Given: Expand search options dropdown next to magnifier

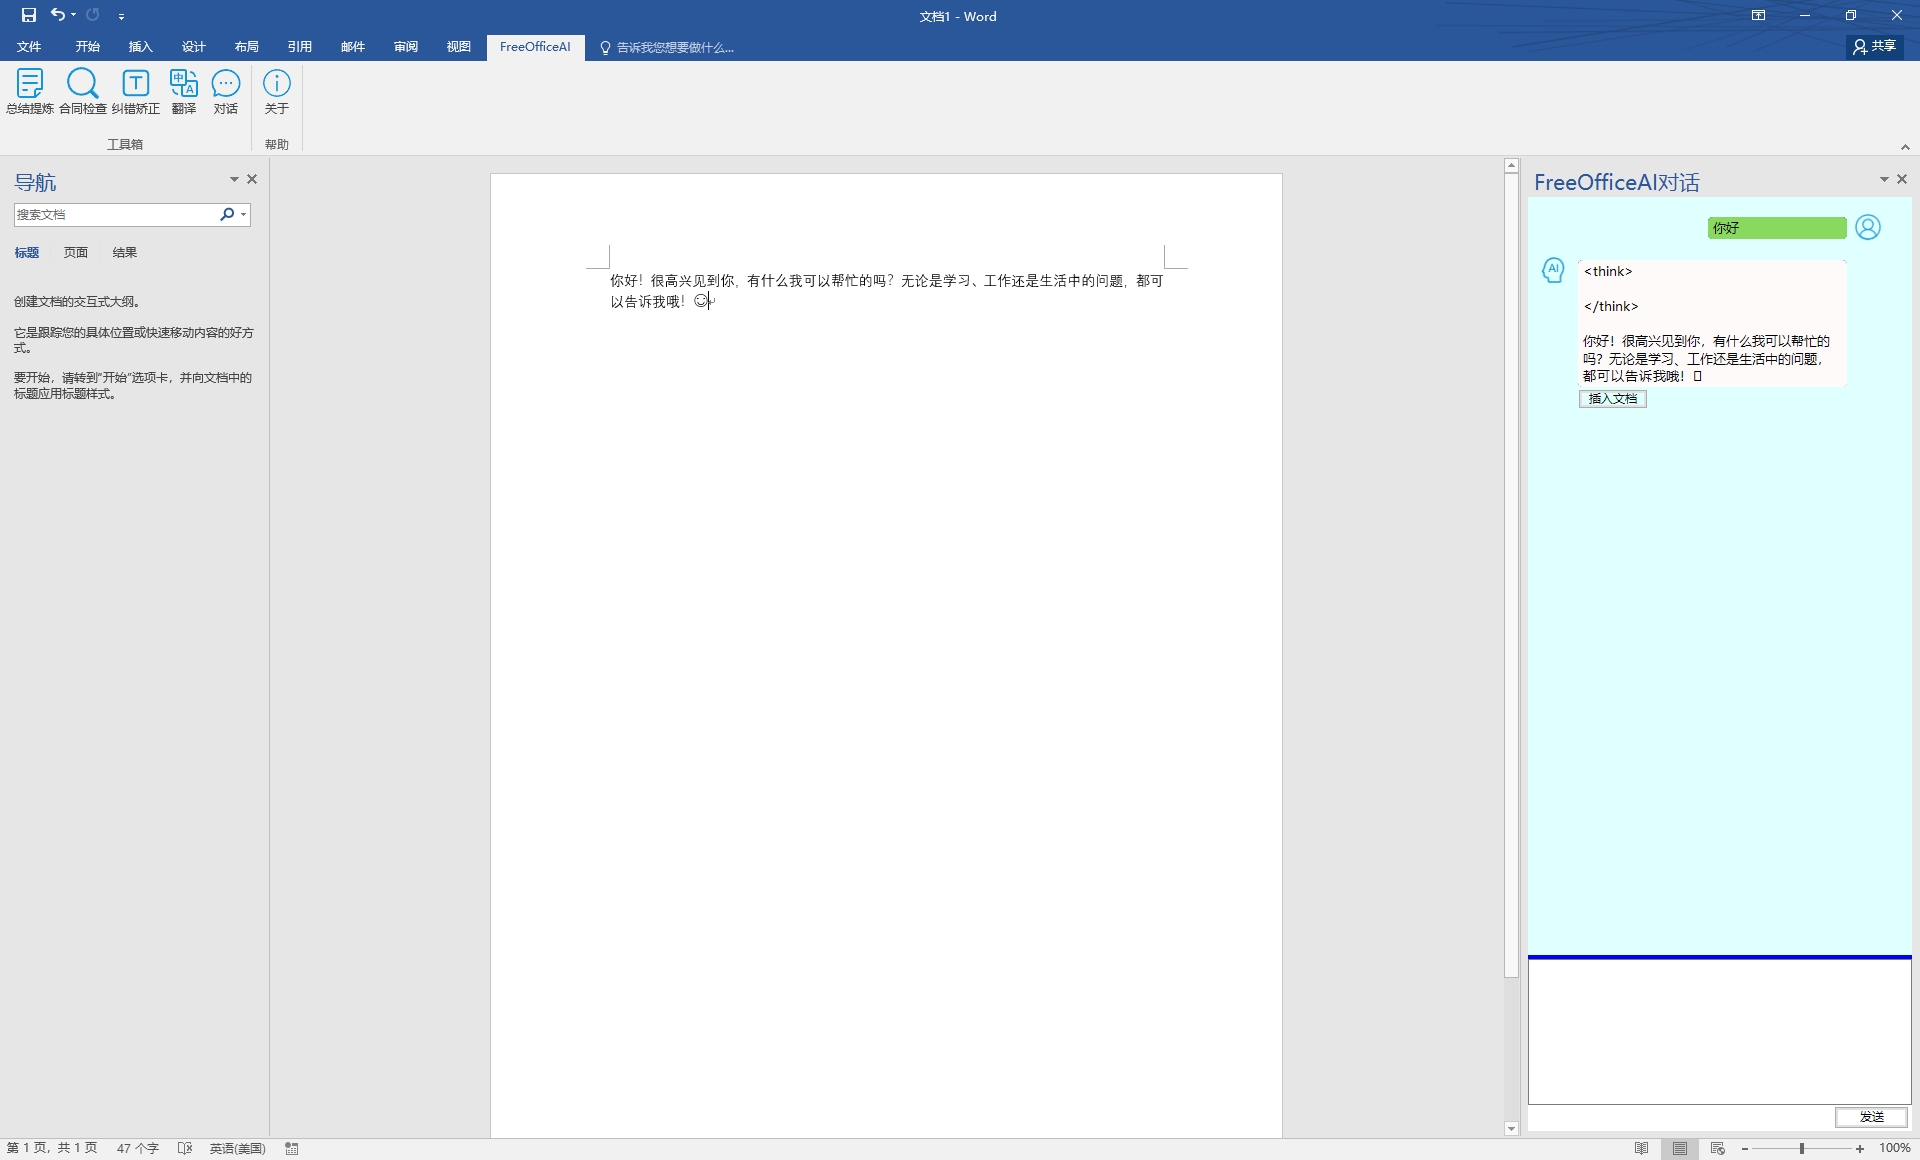Looking at the screenshot, I should point(243,214).
